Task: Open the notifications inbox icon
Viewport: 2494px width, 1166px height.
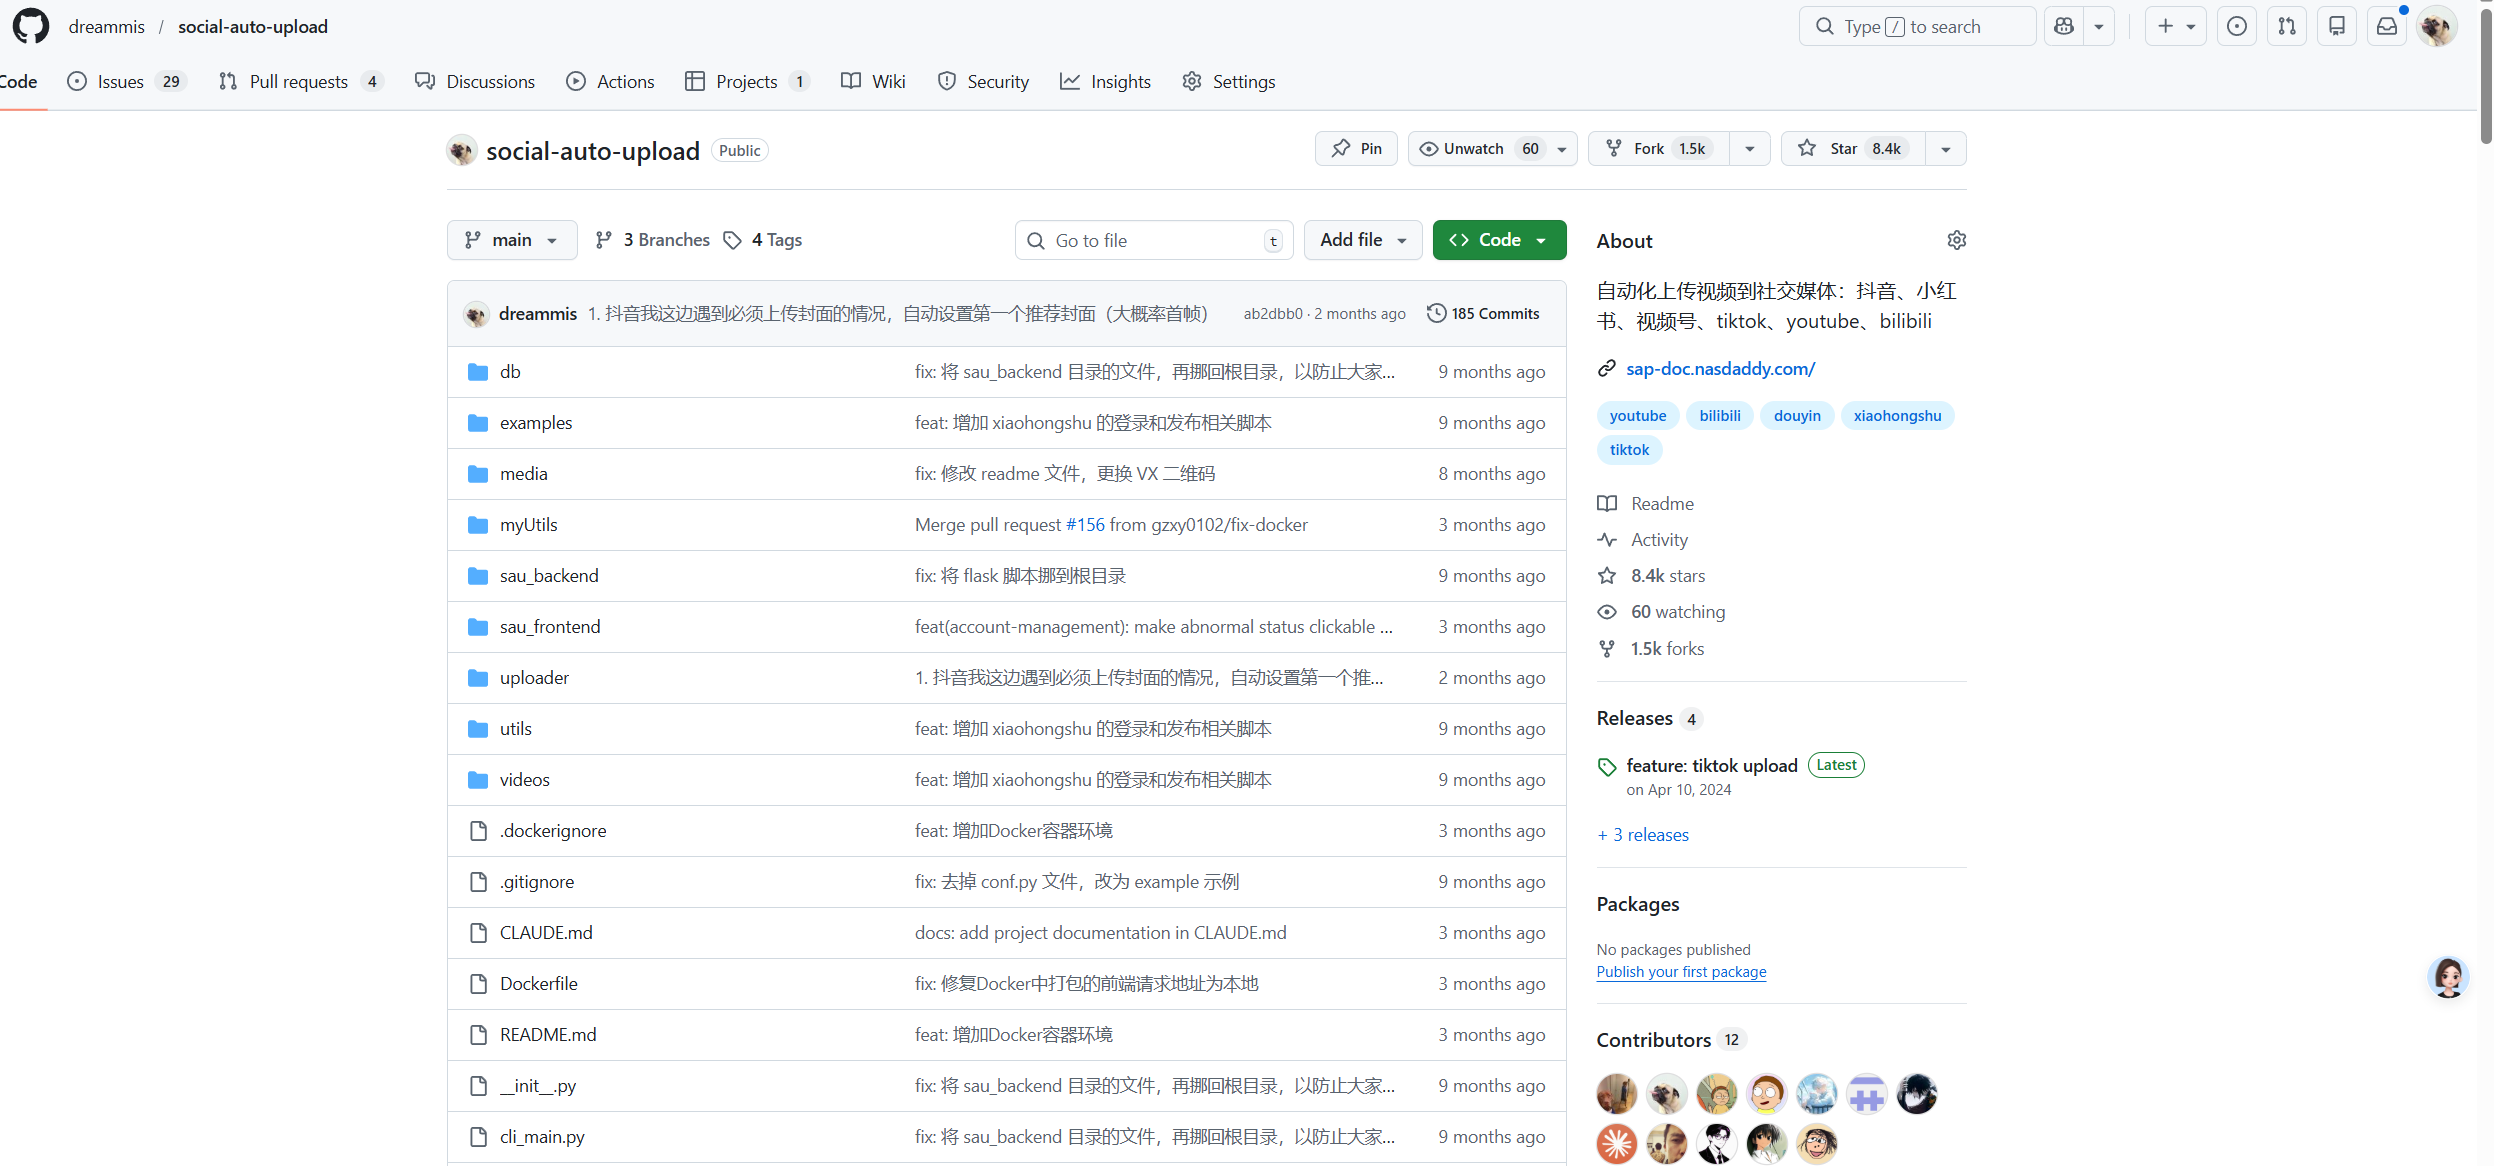Action: (2387, 27)
